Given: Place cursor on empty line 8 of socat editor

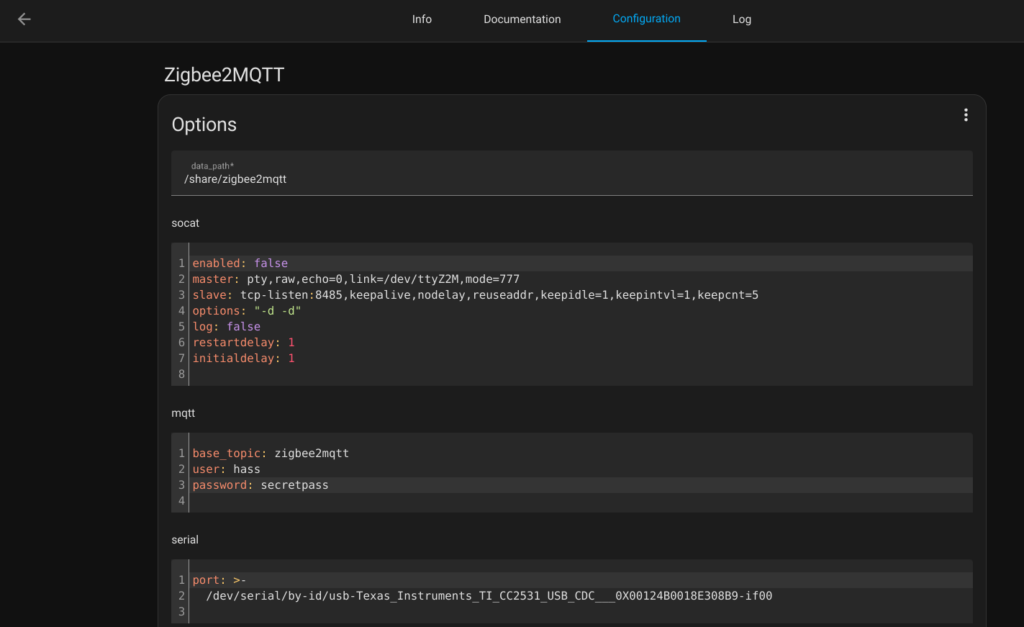Looking at the screenshot, I should click(x=580, y=374).
